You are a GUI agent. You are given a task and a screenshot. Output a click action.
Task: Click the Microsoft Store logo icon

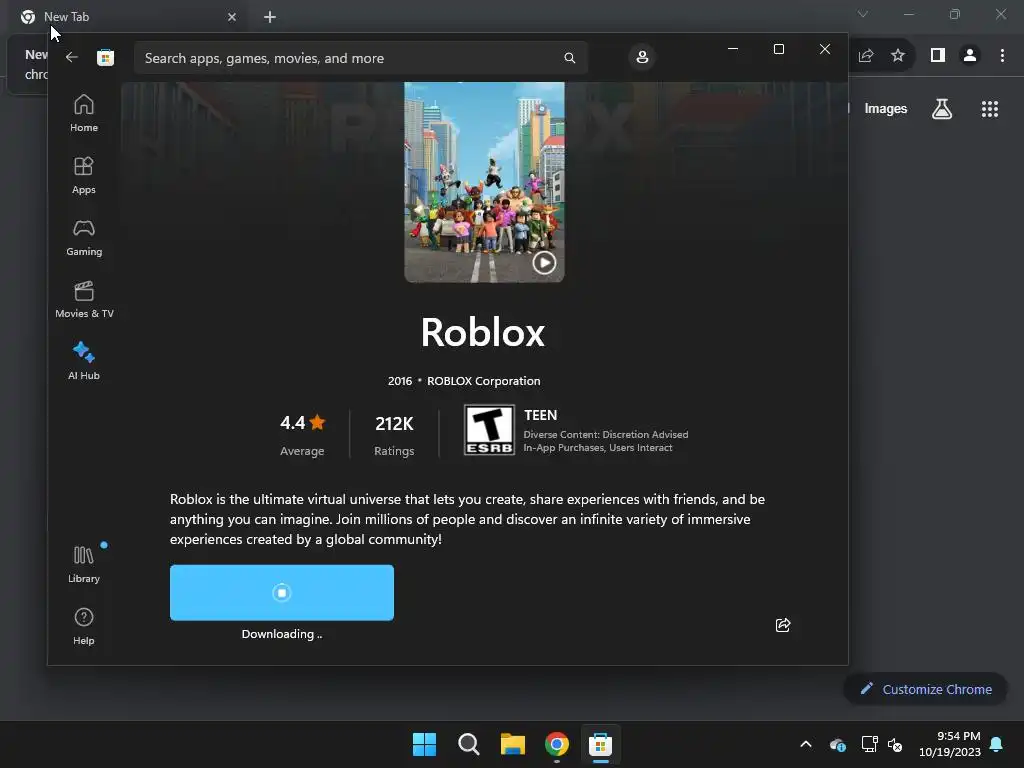(x=105, y=57)
